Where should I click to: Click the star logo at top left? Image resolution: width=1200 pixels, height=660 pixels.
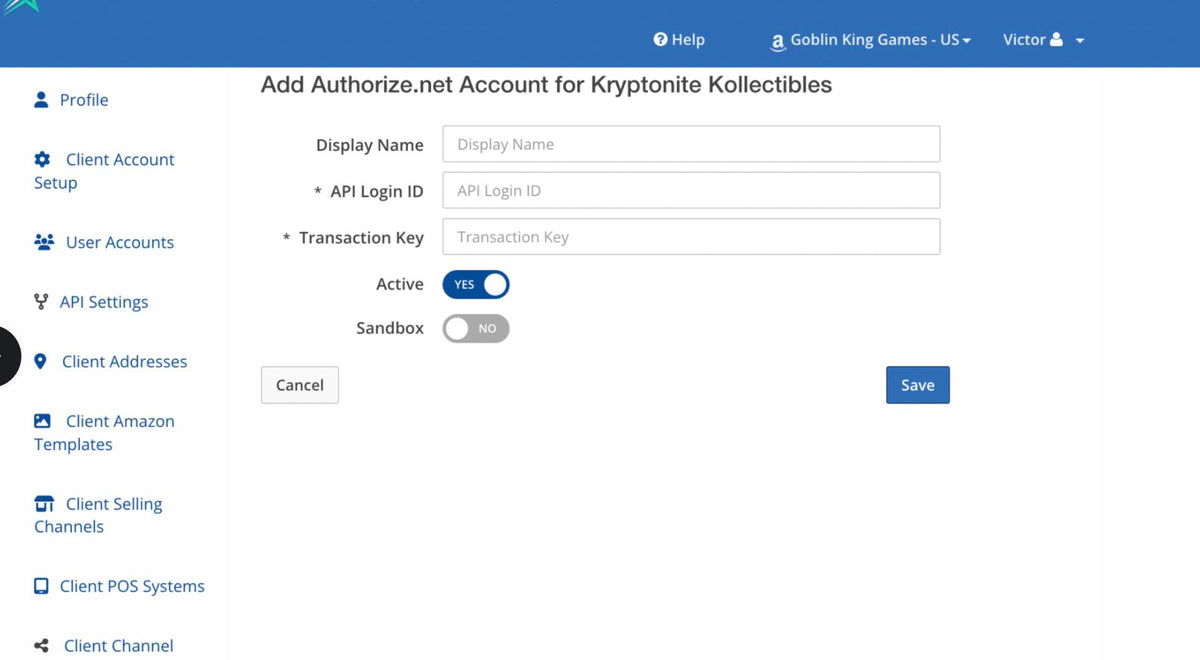[x=20, y=6]
